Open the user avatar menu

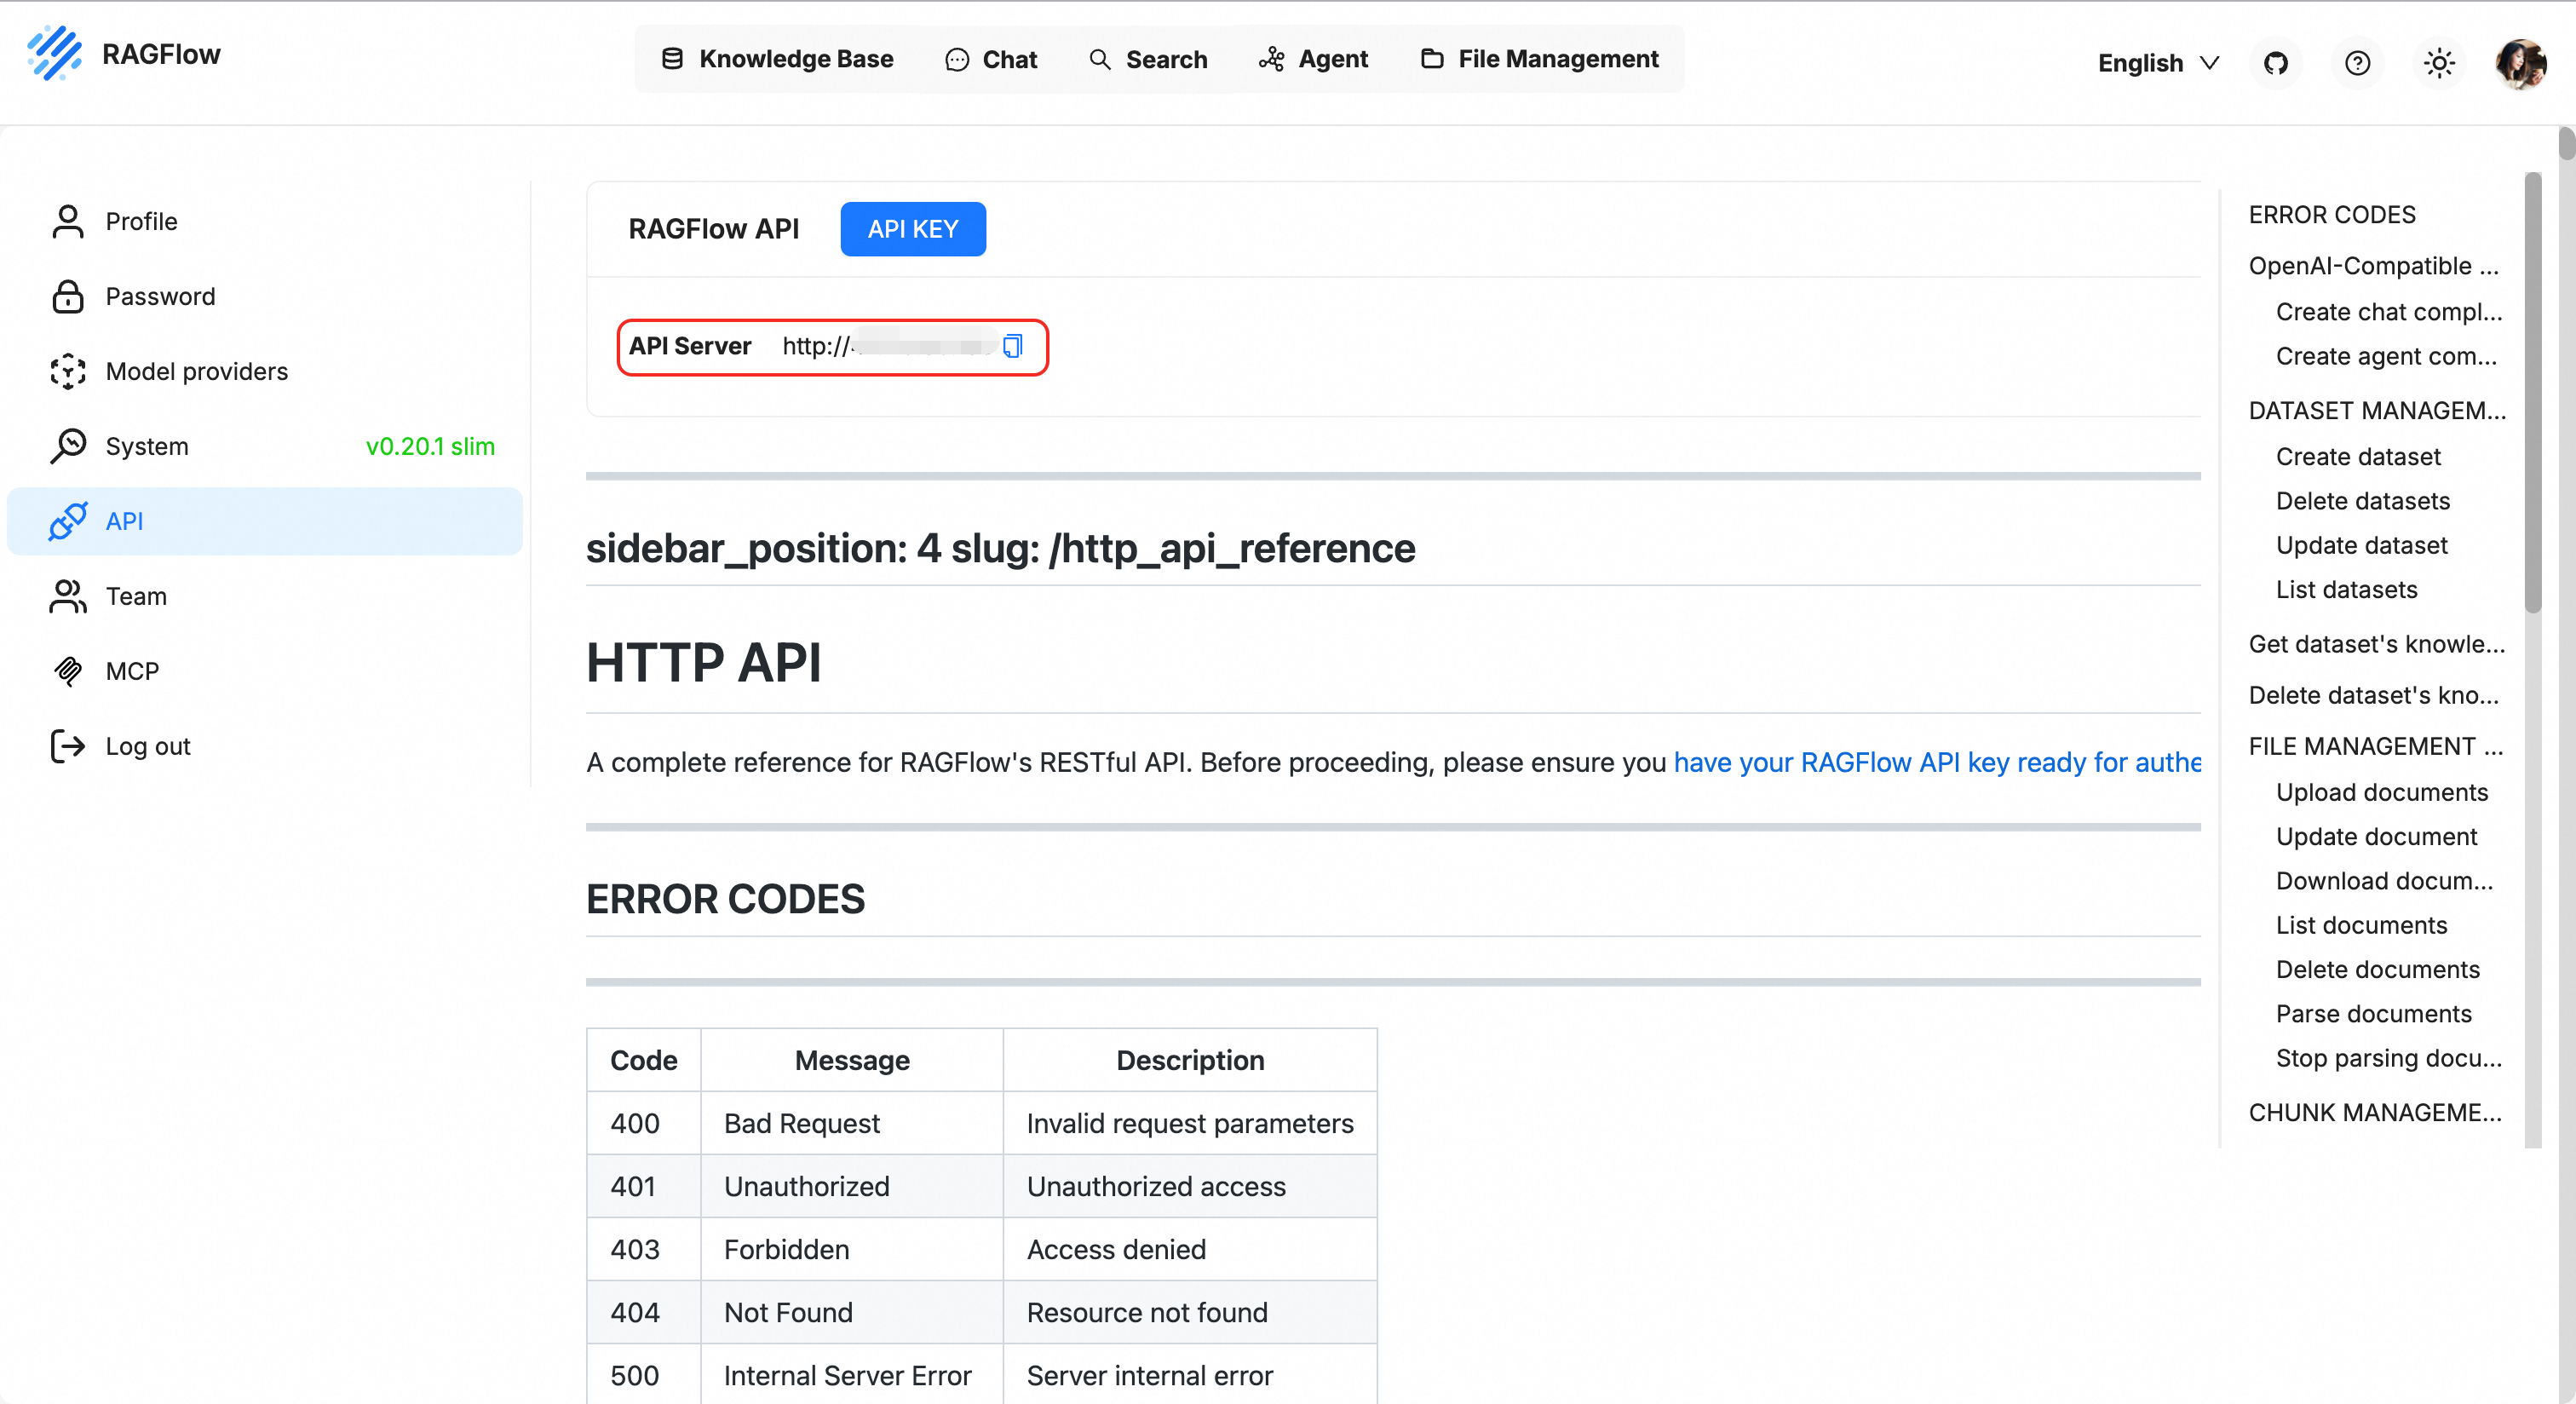(x=2520, y=63)
